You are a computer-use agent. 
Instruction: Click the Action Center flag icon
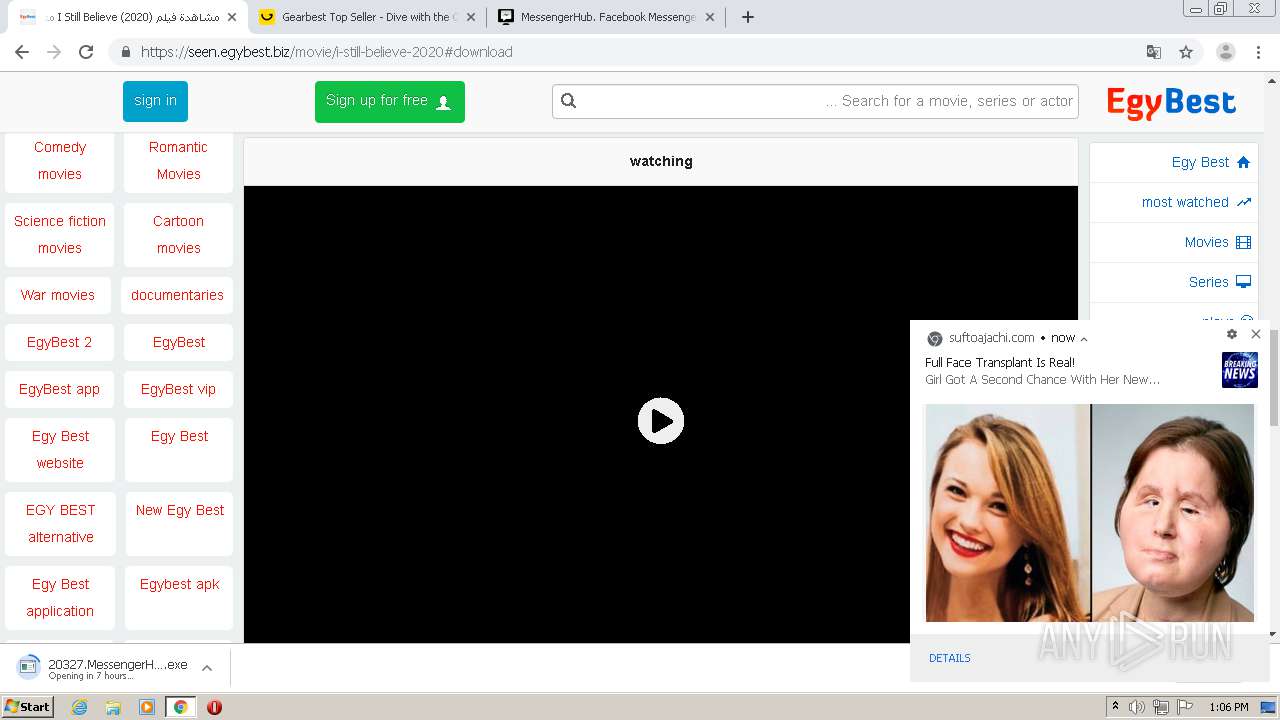tap(1185, 707)
